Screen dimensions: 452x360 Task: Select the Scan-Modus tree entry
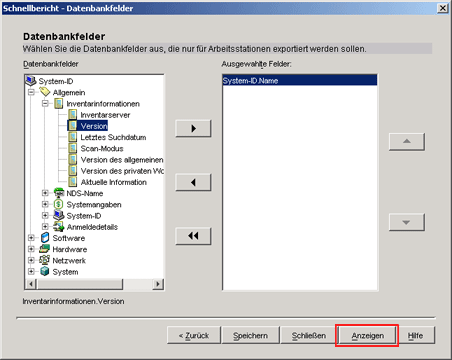click(x=102, y=149)
